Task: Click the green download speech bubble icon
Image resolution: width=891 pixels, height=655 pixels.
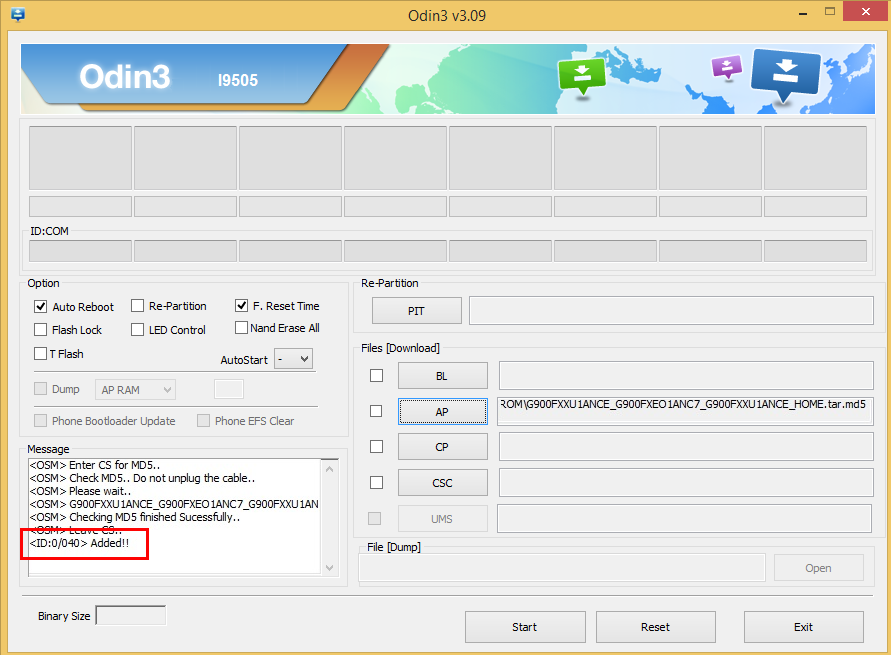Action: [582, 77]
